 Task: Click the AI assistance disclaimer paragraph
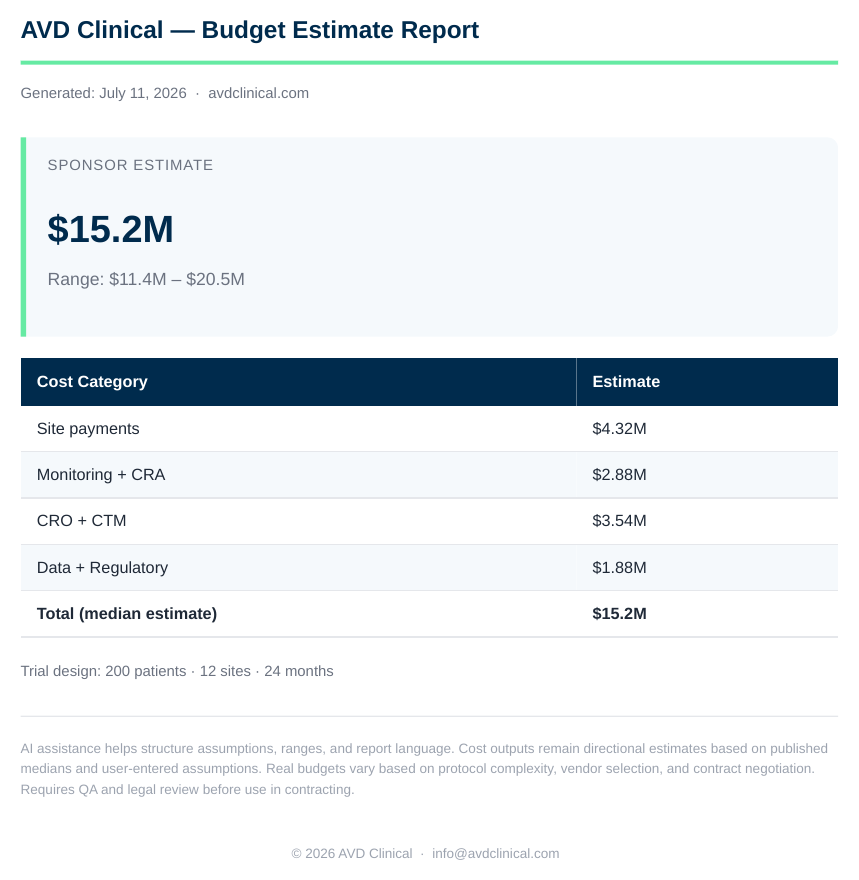point(424,769)
